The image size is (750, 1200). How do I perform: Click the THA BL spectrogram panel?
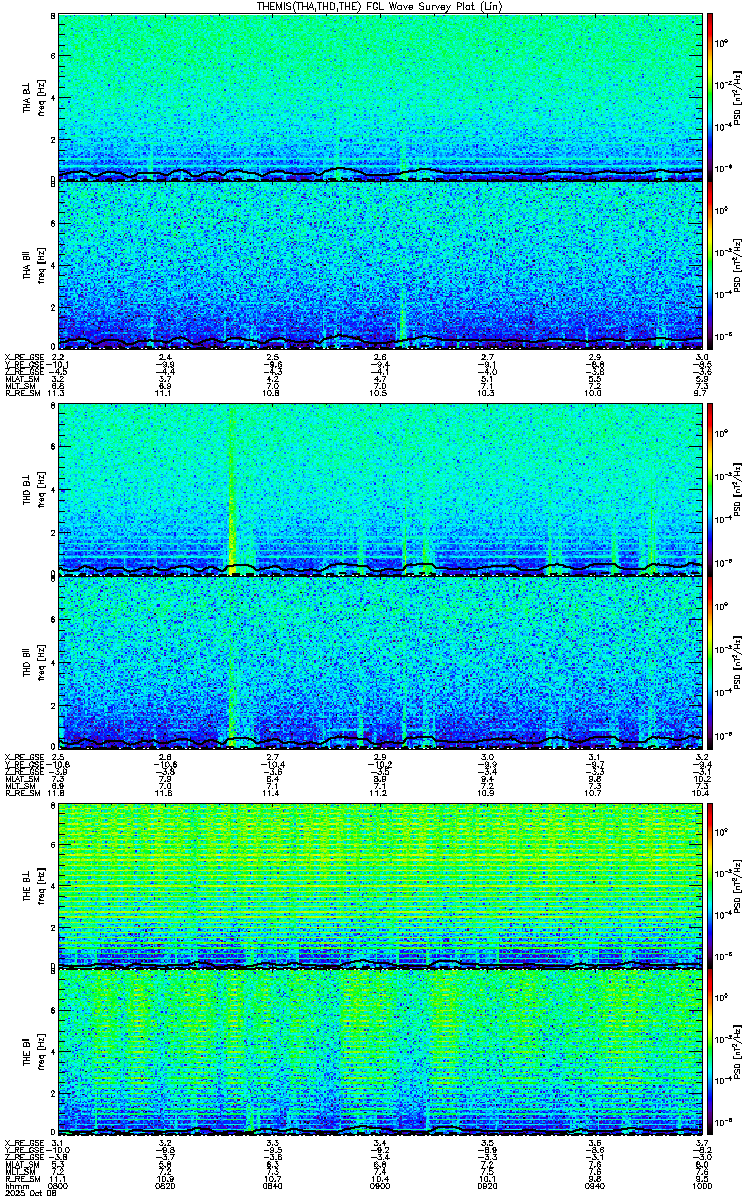pyautogui.click(x=380, y=97)
